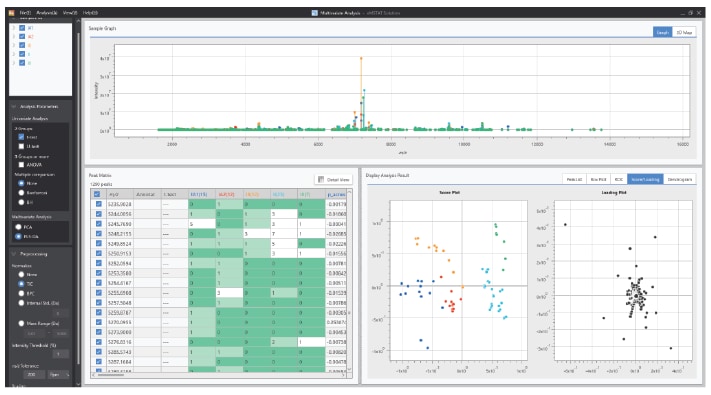
Task: Open the m/z tolerance unit dropdown
Action: coord(59,375)
